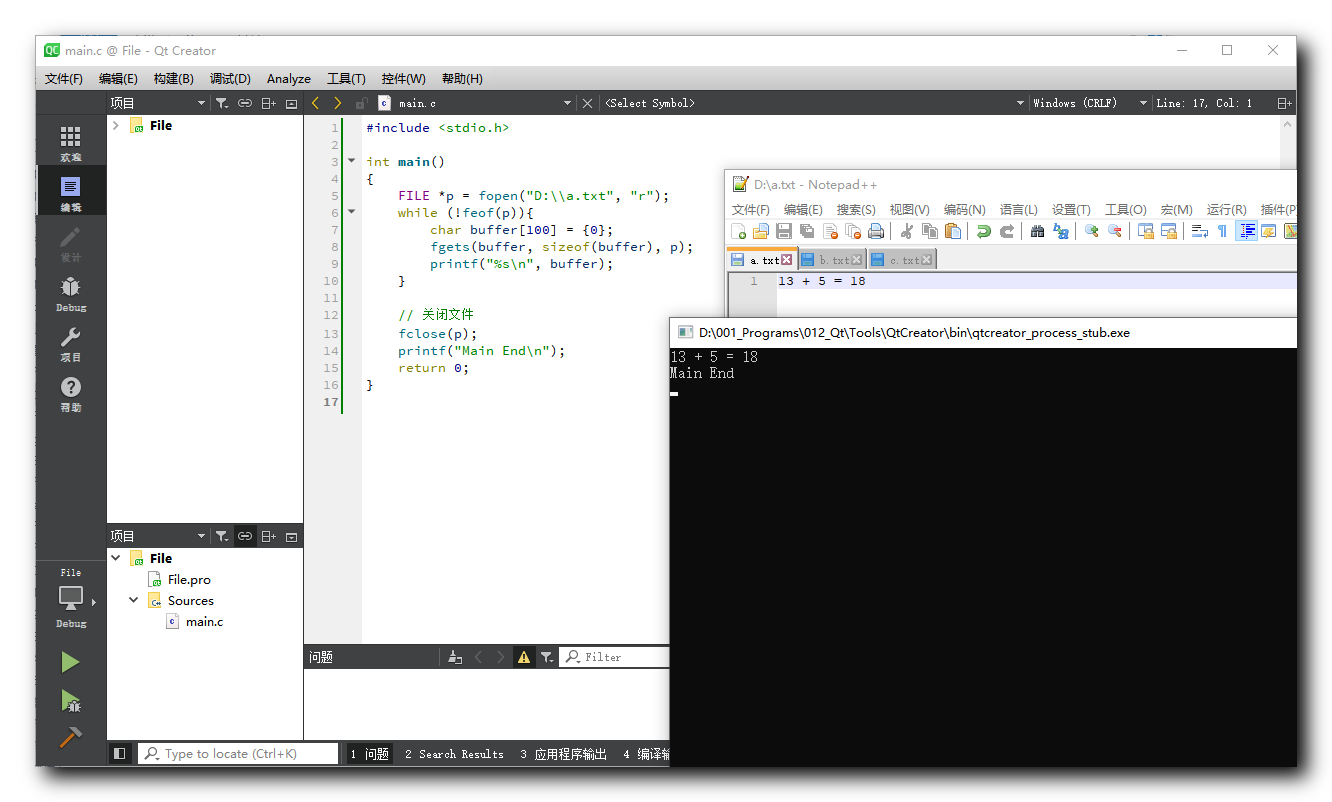Toggle the left sidebar visibility in Qt Creator
The image size is (1332, 802).
[x=120, y=754]
